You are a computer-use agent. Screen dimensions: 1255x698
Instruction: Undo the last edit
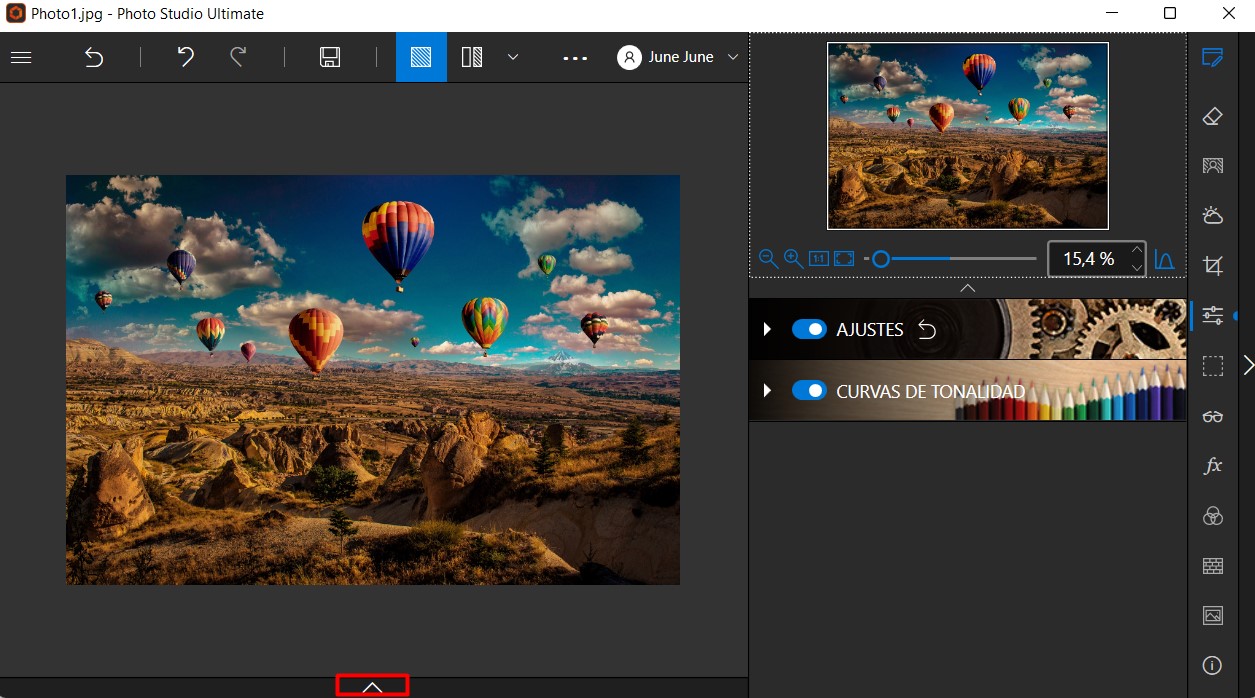tap(185, 57)
